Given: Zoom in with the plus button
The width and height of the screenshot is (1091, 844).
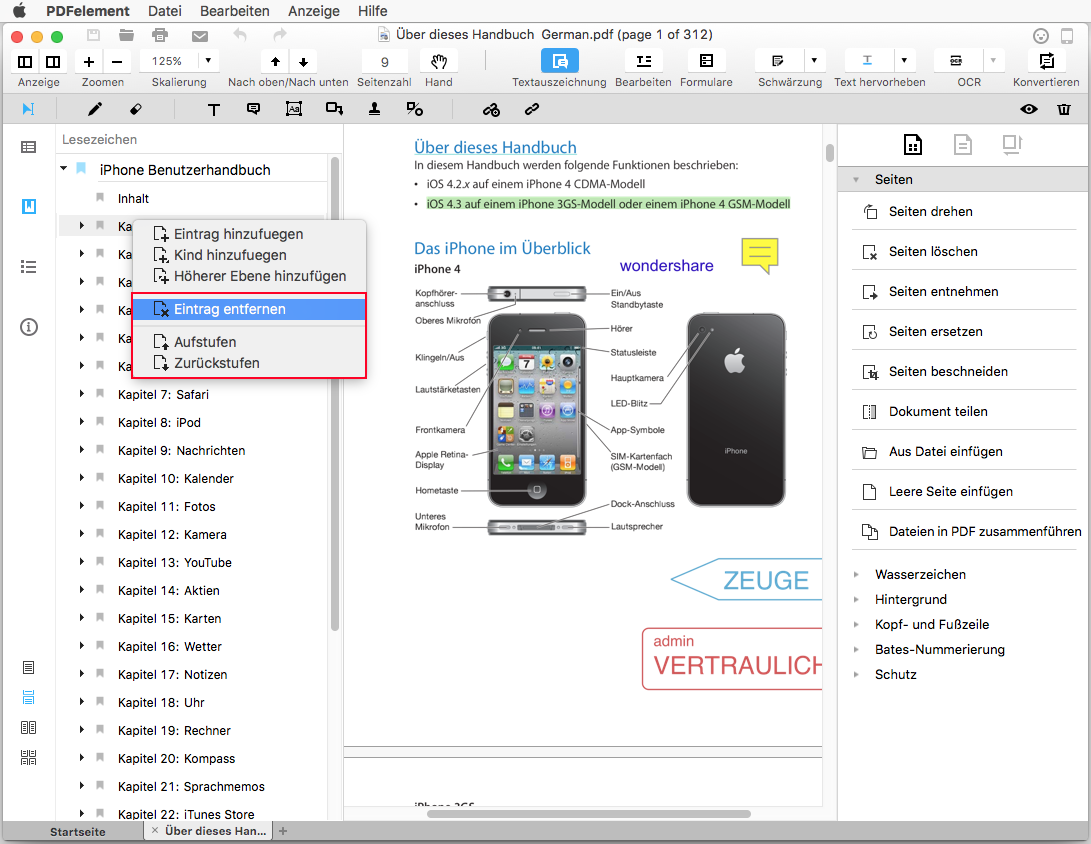Looking at the screenshot, I should click(89, 61).
